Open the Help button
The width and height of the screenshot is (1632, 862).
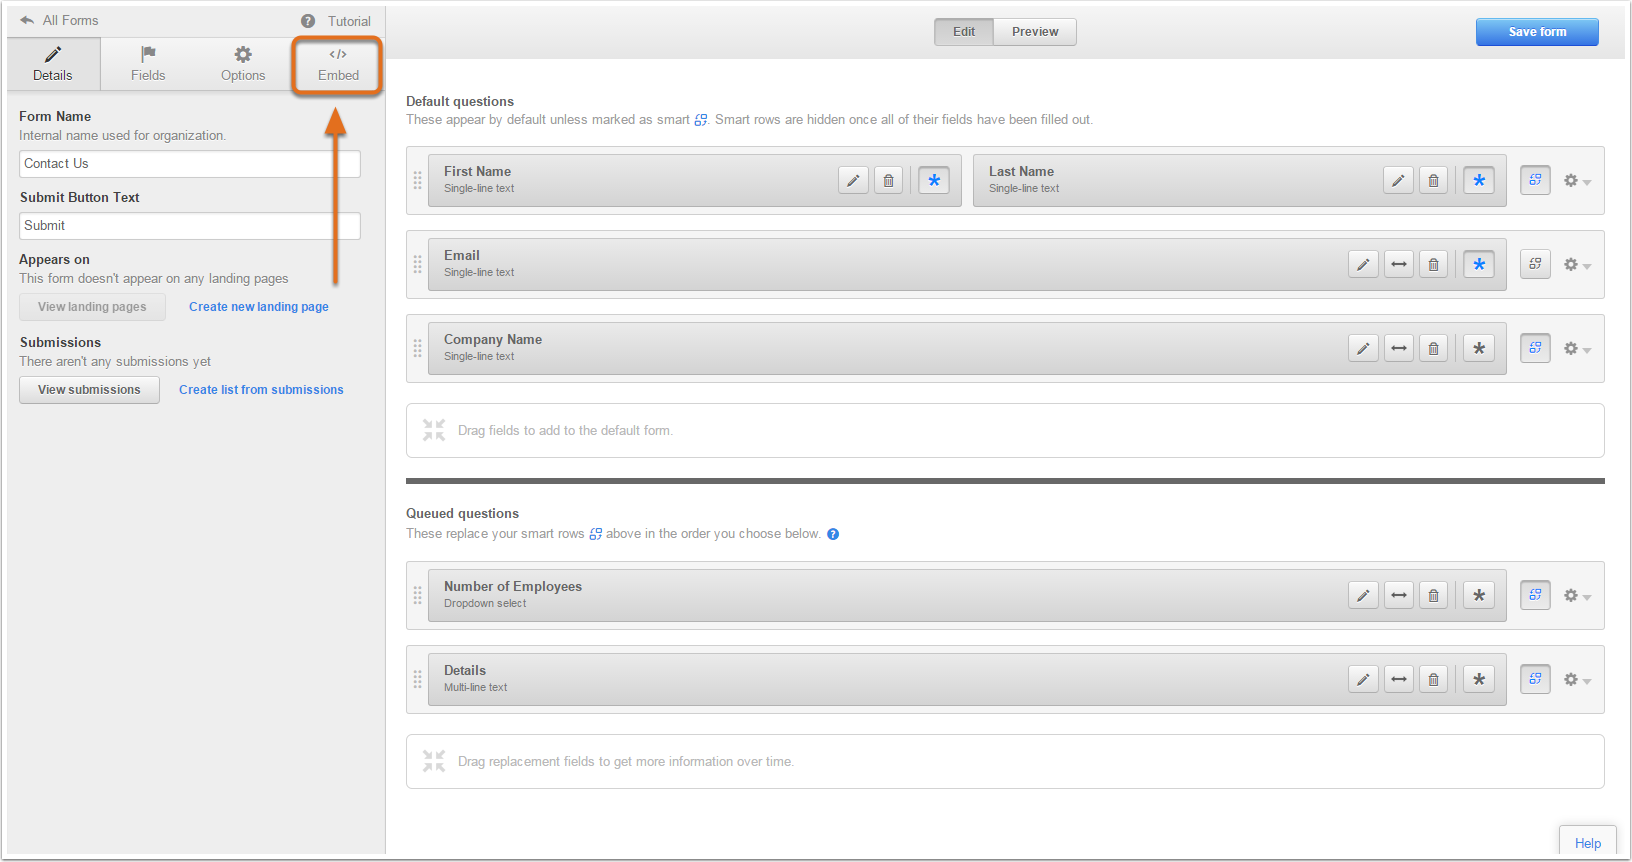pos(1588,843)
